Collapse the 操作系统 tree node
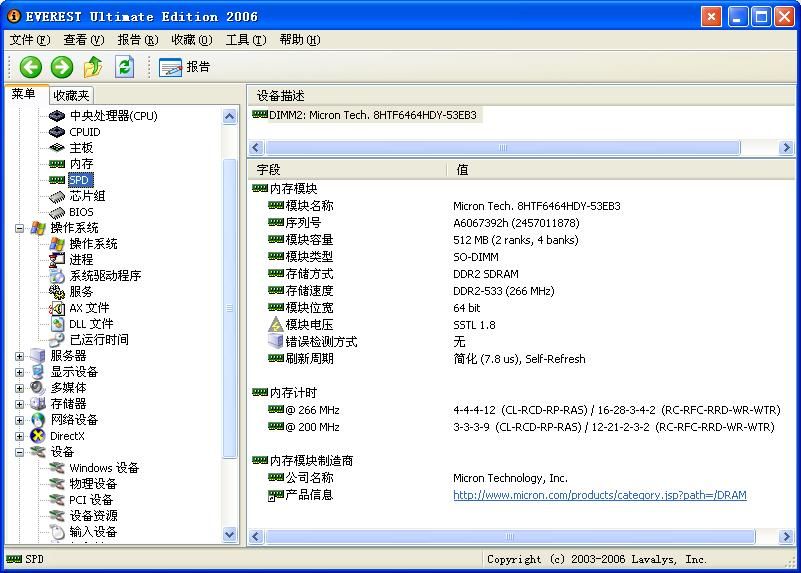 [19, 228]
